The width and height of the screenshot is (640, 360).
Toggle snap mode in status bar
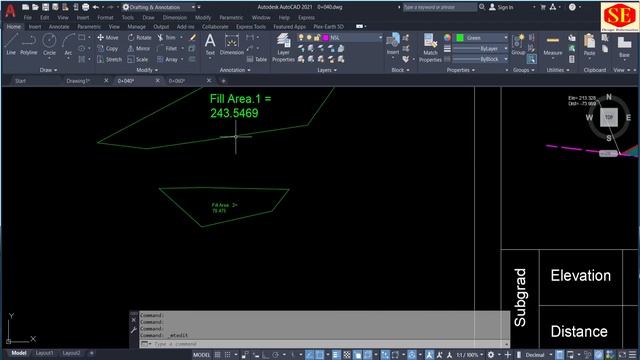tap(228, 355)
